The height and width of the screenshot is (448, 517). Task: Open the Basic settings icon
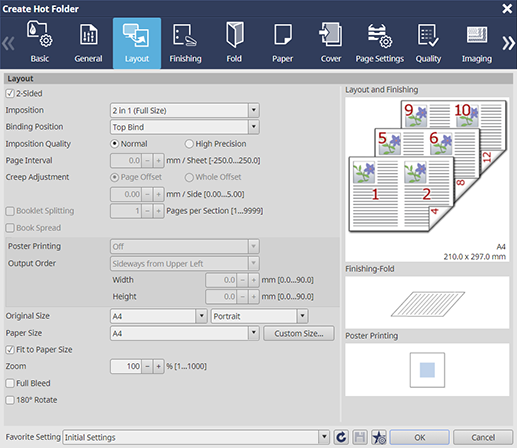[x=39, y=34]
